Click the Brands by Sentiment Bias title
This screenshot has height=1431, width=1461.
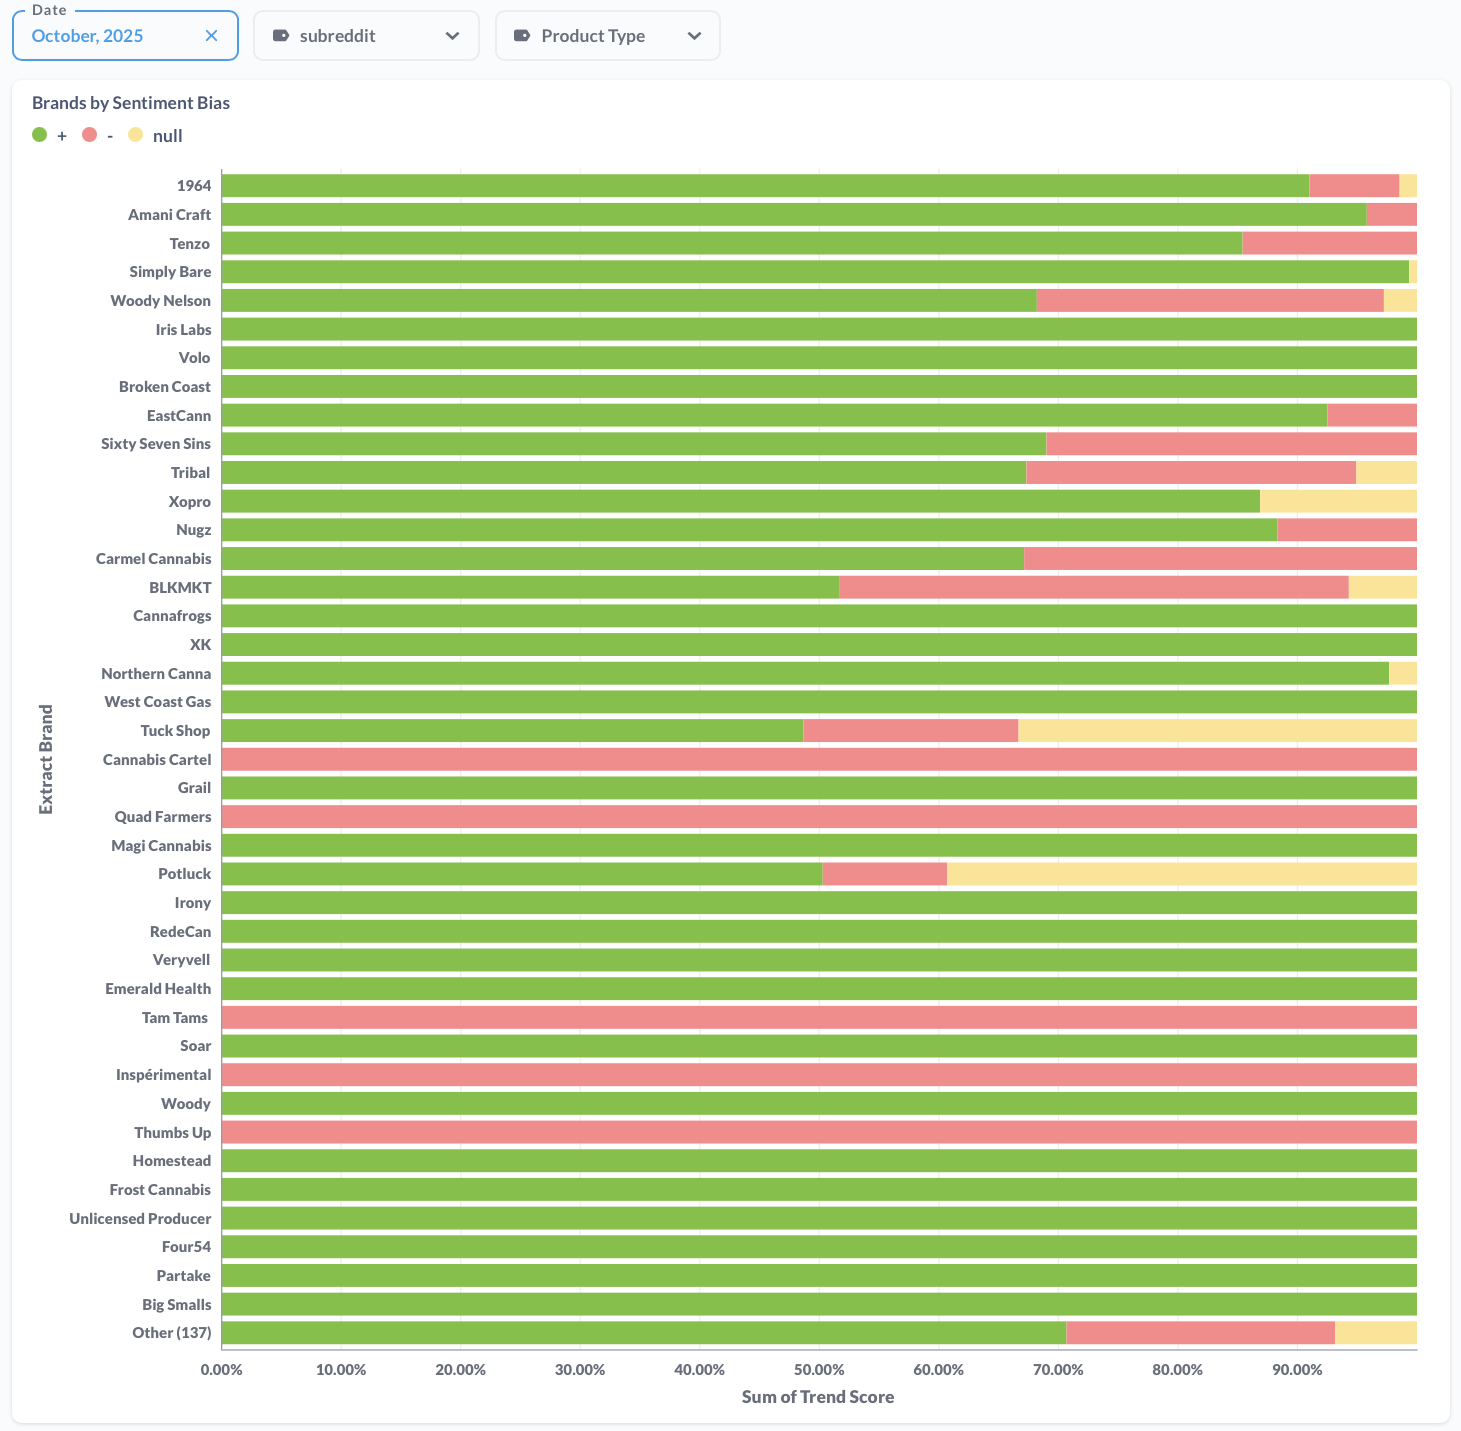131,103
